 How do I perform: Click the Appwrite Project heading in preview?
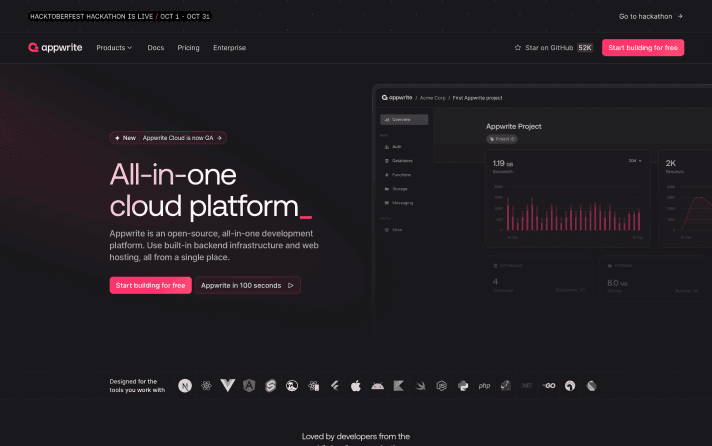[514, 127]
